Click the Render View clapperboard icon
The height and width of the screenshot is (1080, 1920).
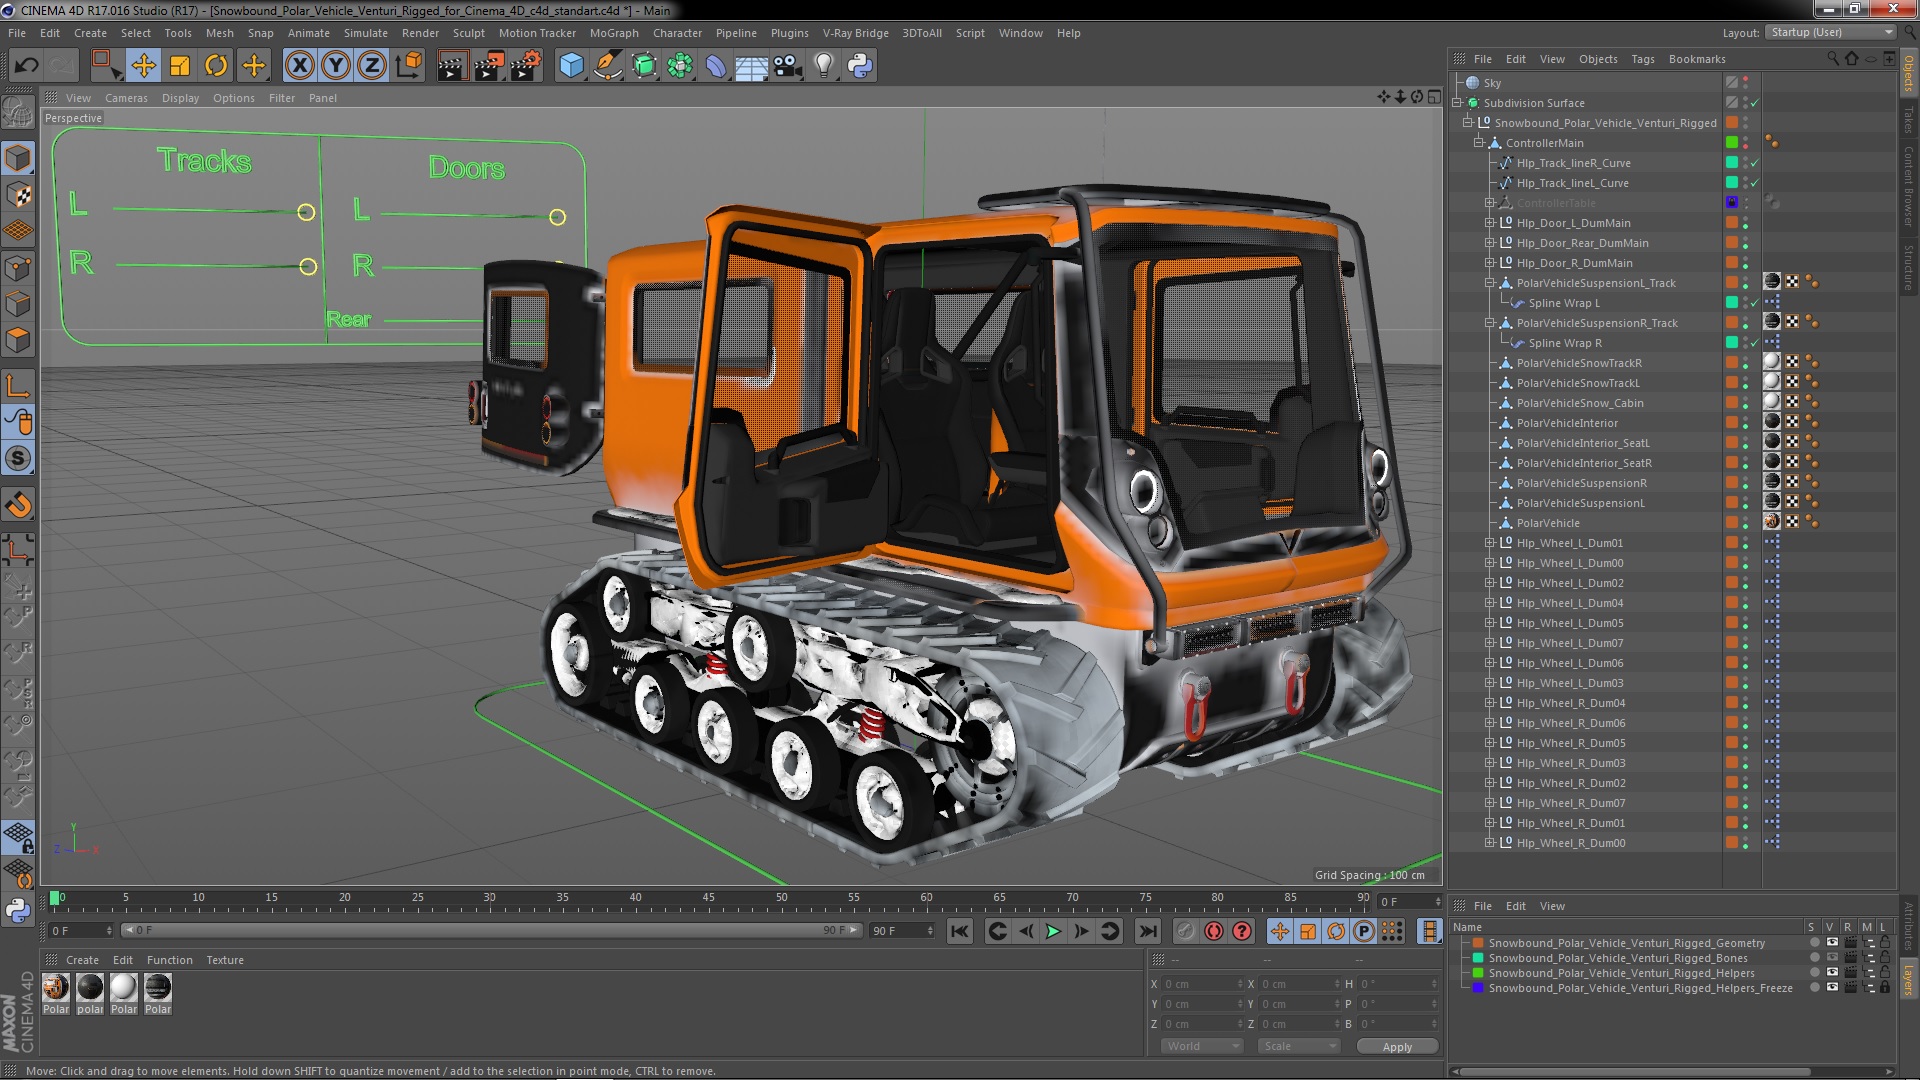[x=452, y=66]
